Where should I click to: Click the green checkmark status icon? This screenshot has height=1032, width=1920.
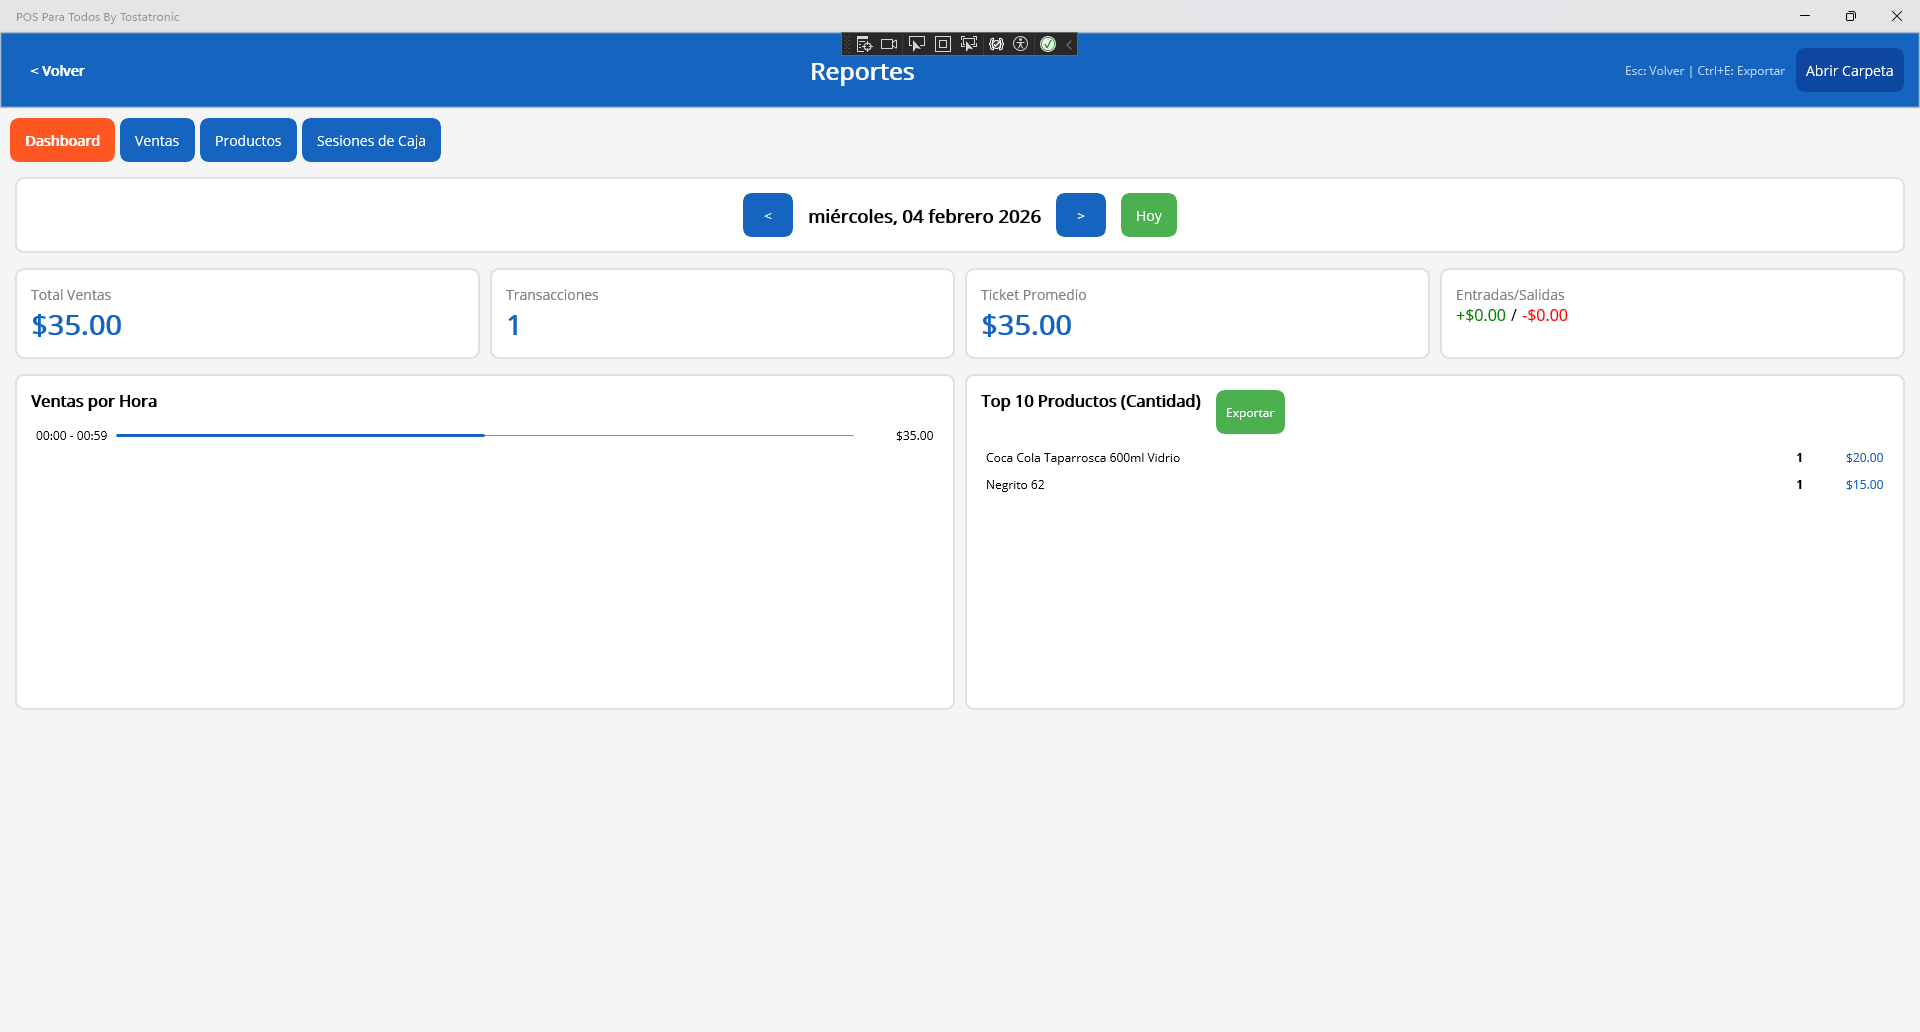[1048, 44]
